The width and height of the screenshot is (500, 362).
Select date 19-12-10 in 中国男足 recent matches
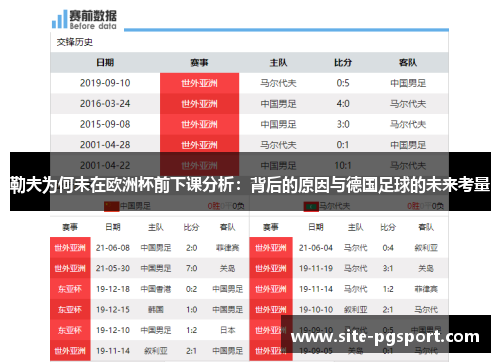(113, 330)
